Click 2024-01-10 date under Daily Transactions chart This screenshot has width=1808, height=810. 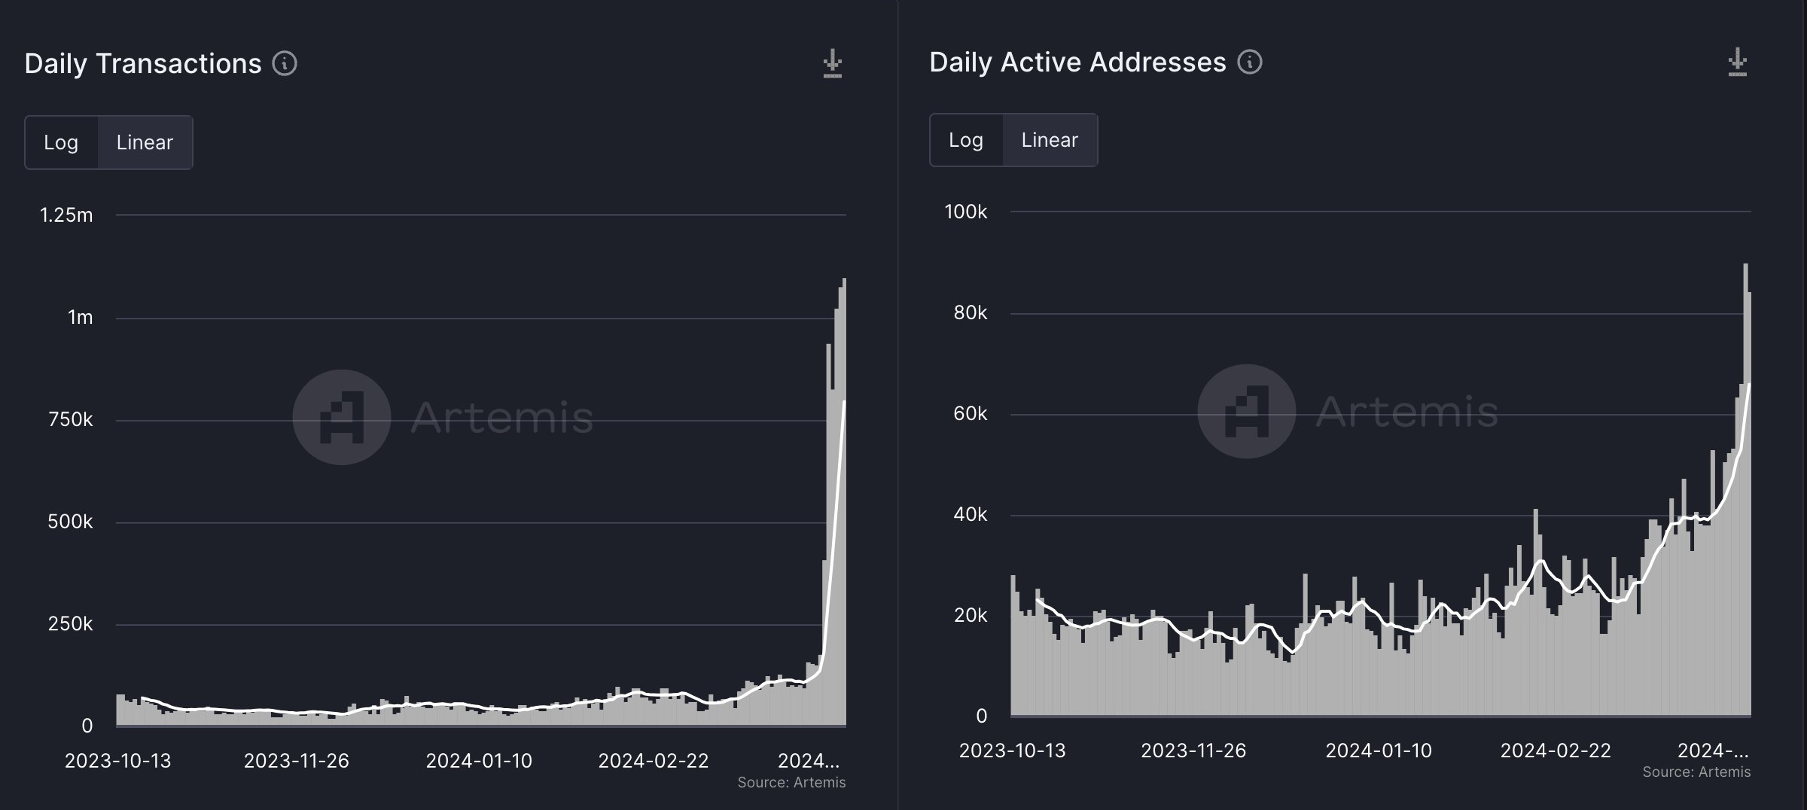pyautogui.click(x=479, y=761)
